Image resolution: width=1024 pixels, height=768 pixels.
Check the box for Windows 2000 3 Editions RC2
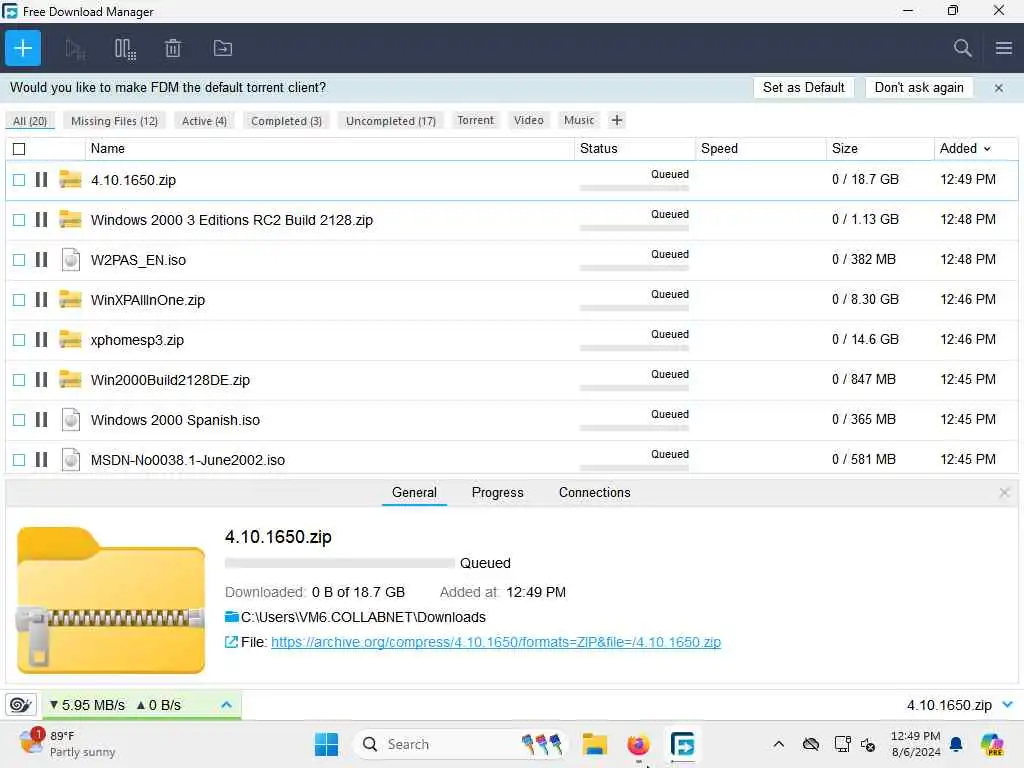19,220
